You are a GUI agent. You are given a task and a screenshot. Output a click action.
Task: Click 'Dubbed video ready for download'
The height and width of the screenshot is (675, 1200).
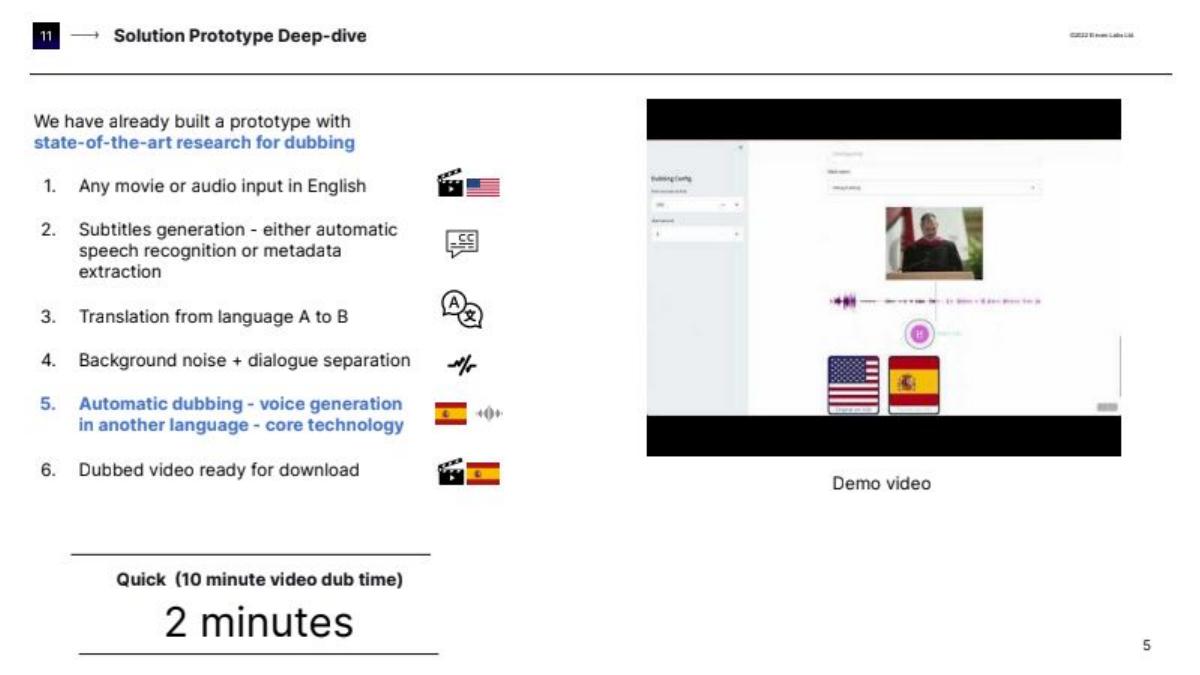(219, 470)
